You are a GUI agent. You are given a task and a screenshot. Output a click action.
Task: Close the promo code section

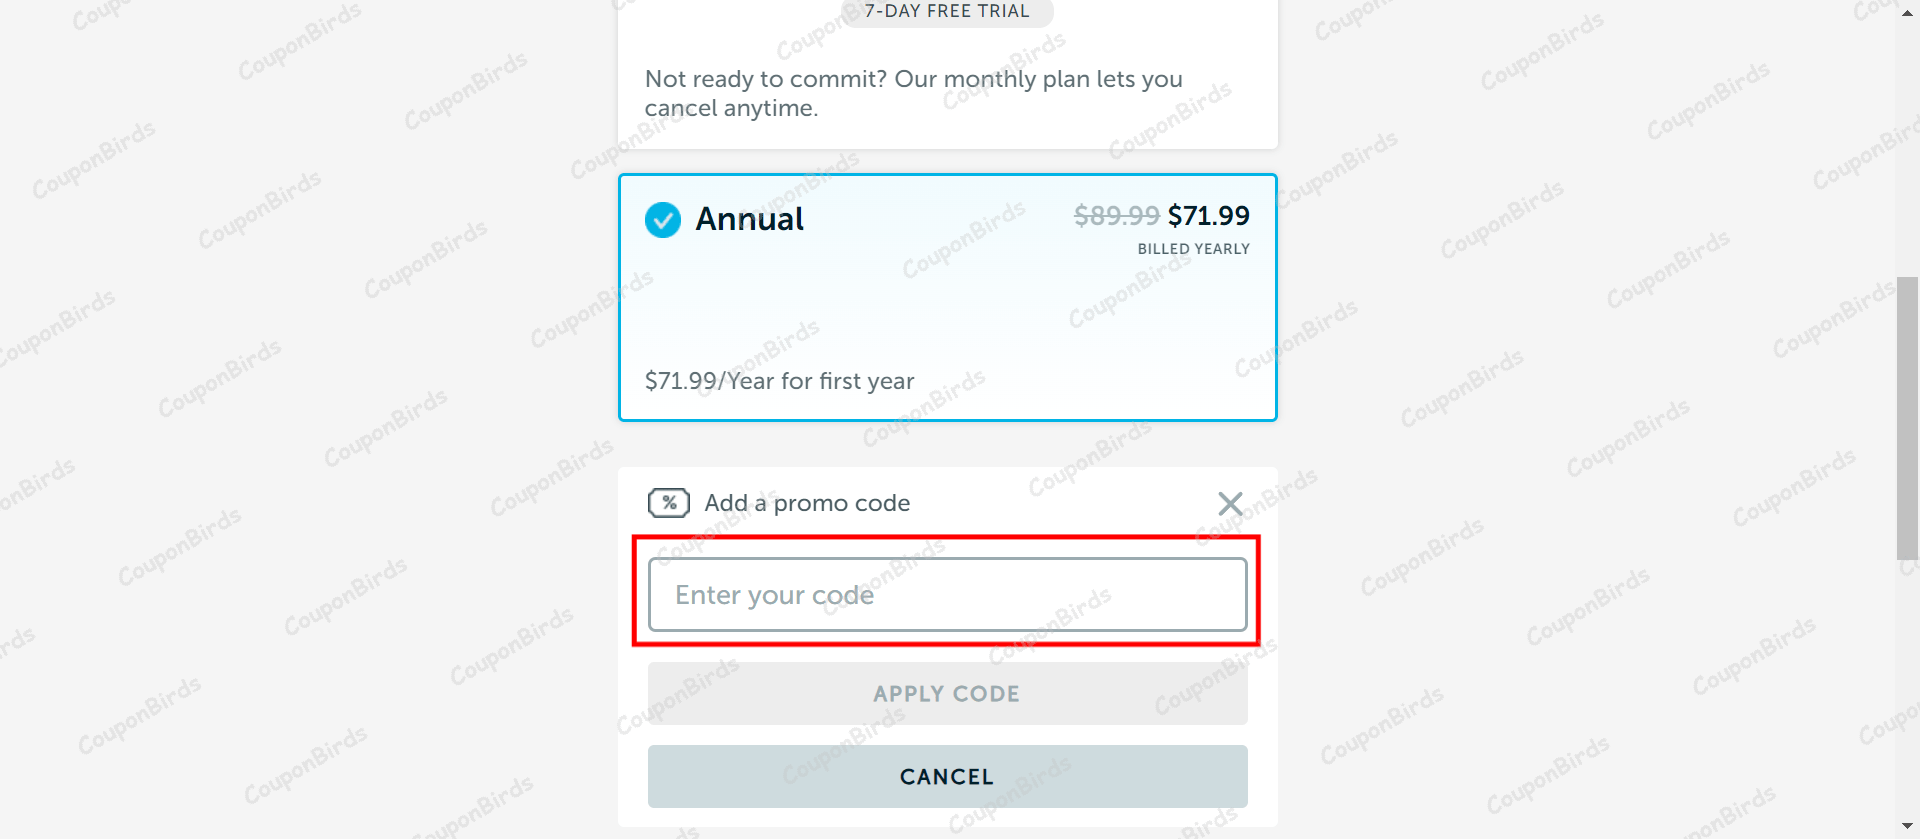click(x=1230, y=503)
